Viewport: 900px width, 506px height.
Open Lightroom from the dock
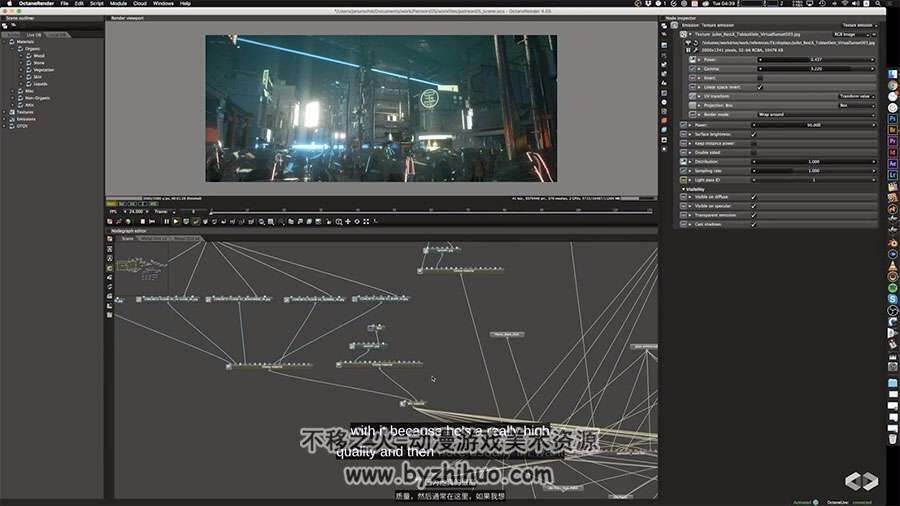point(893,175)
